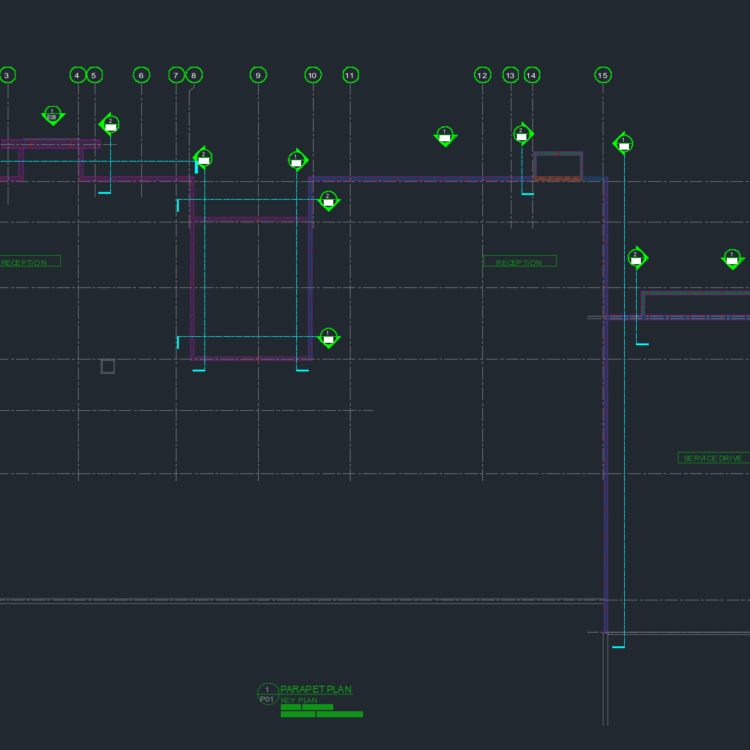Click the PARAPET PLAN title text
Image resolution: width=750 pixels, height=750 pixels.
point(316,689)
